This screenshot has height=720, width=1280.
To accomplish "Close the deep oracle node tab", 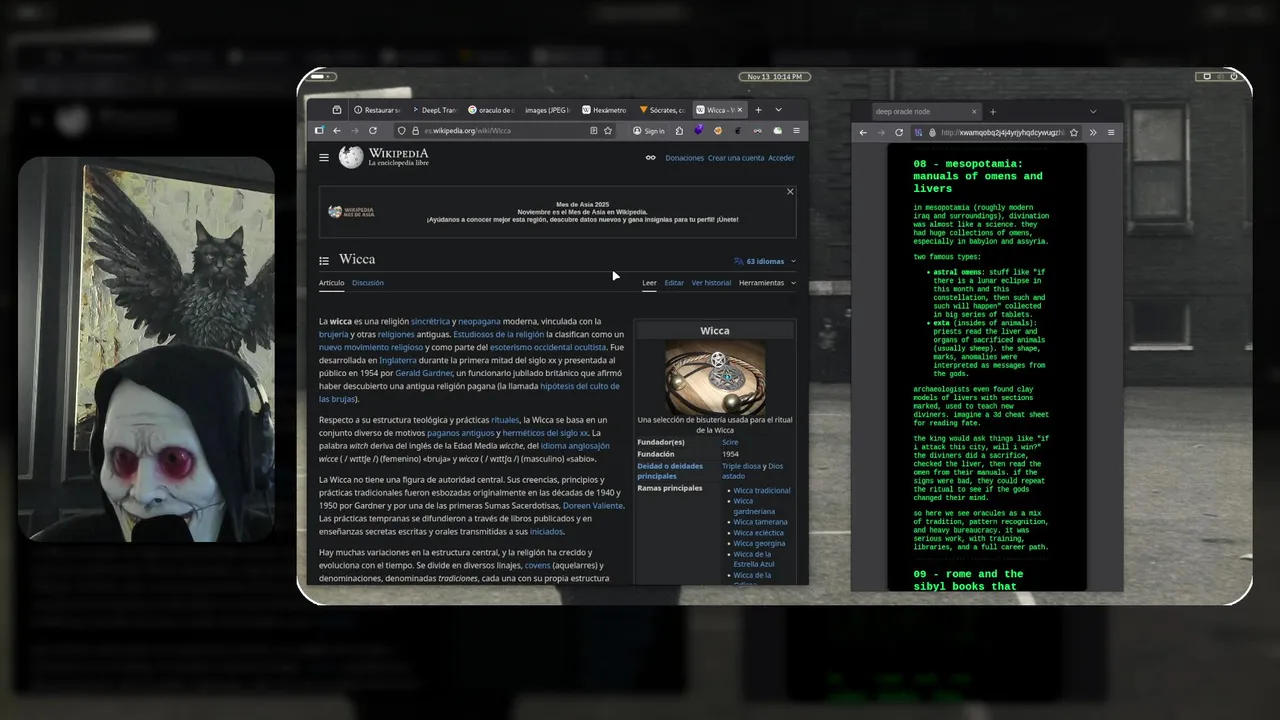I will 974,112.
